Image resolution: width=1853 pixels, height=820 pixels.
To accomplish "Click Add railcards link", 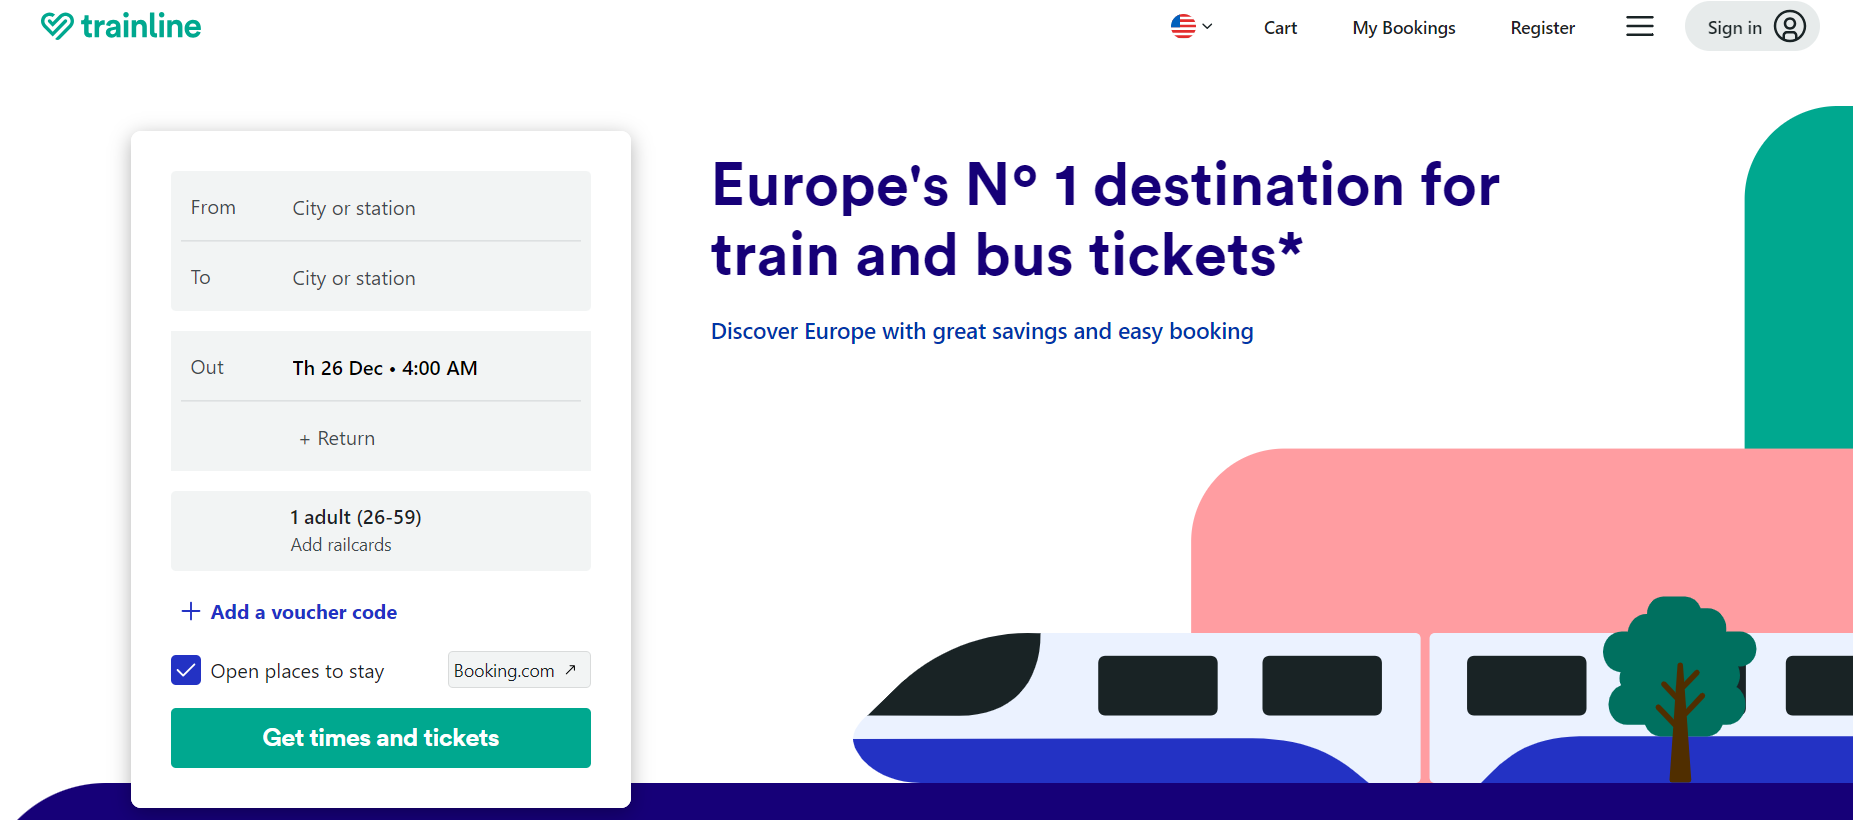I will pyautogui.click(x=341, y=545).
